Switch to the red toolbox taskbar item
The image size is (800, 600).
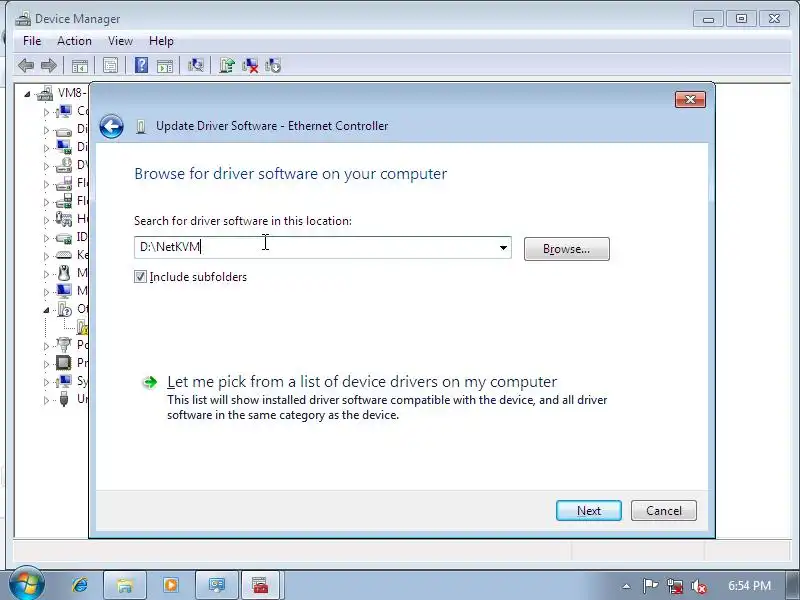[260, 585]
